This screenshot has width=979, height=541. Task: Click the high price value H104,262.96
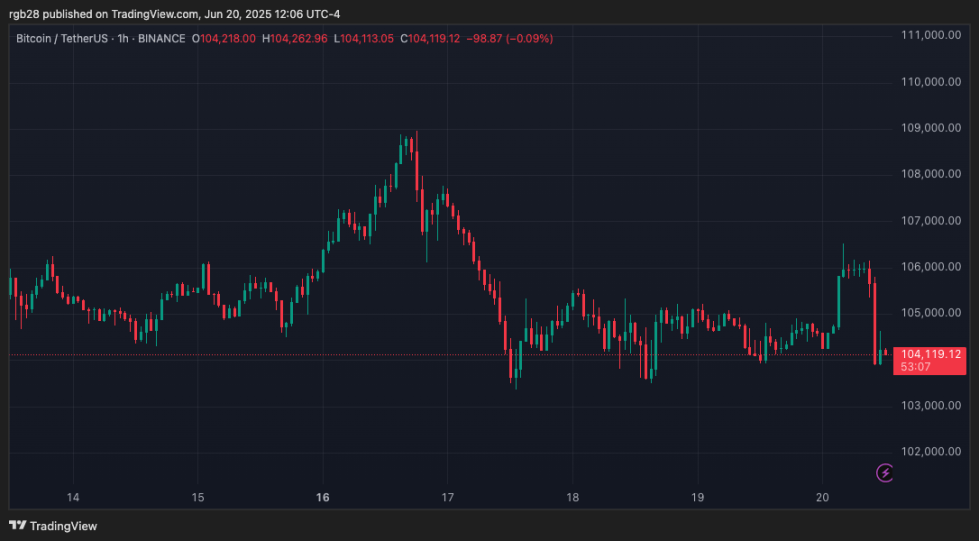pos(295,39)
